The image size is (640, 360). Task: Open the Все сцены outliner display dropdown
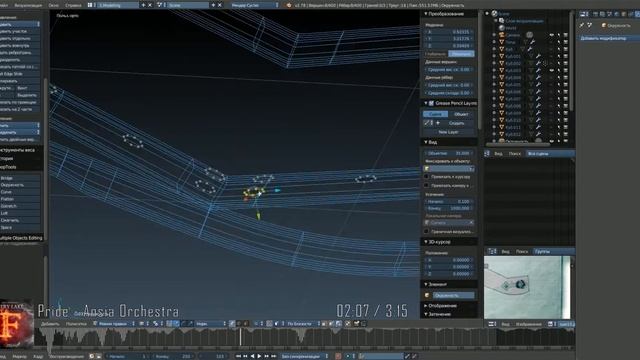coord(550,153)
